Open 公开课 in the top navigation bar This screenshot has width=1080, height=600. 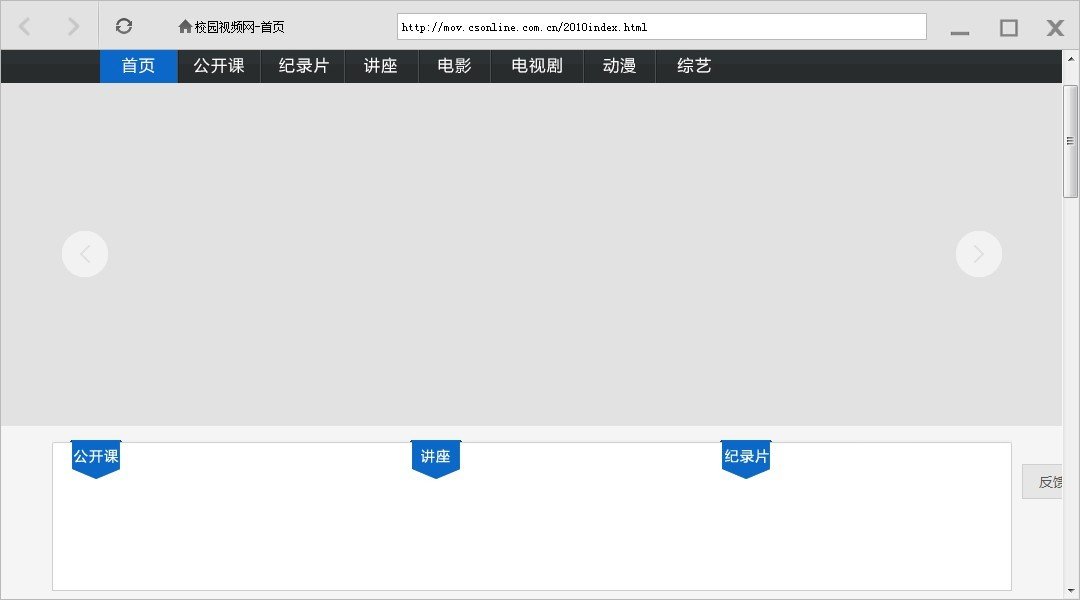coord(219,67)
